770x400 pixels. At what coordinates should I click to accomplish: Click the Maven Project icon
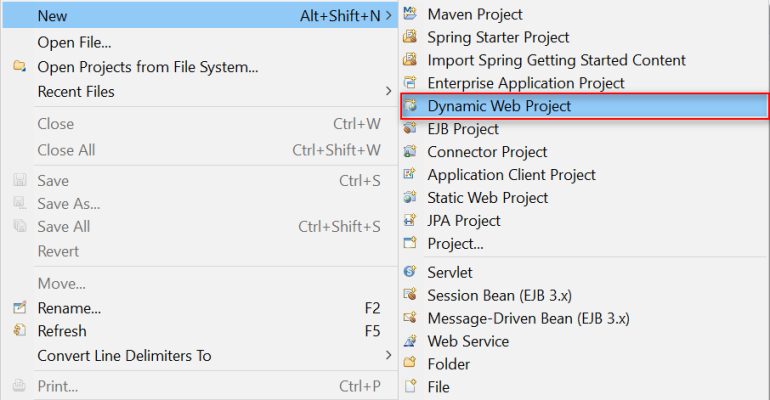[410, 13]
